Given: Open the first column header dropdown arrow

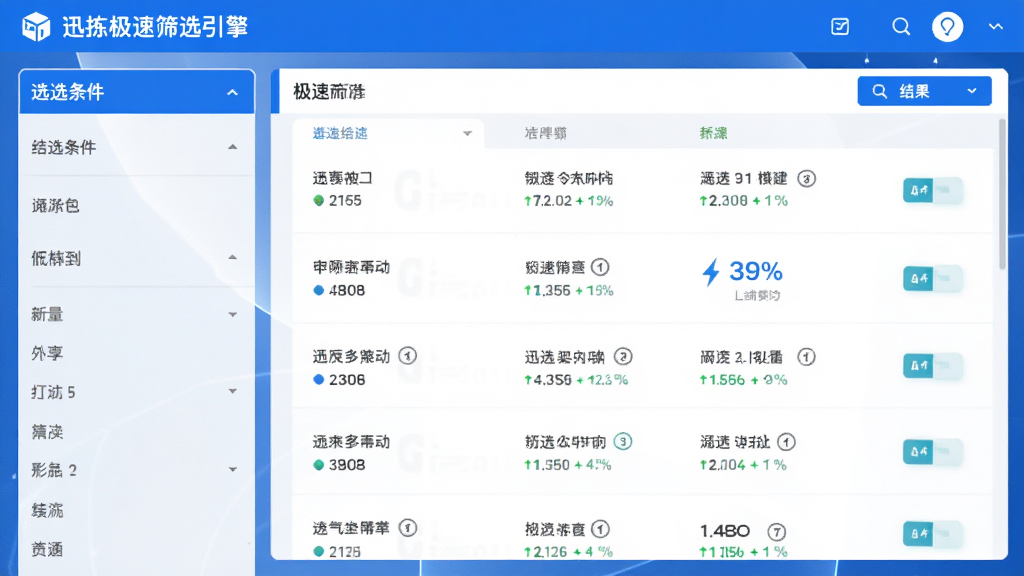Looking at the screenshot, I should click(467, 134).
